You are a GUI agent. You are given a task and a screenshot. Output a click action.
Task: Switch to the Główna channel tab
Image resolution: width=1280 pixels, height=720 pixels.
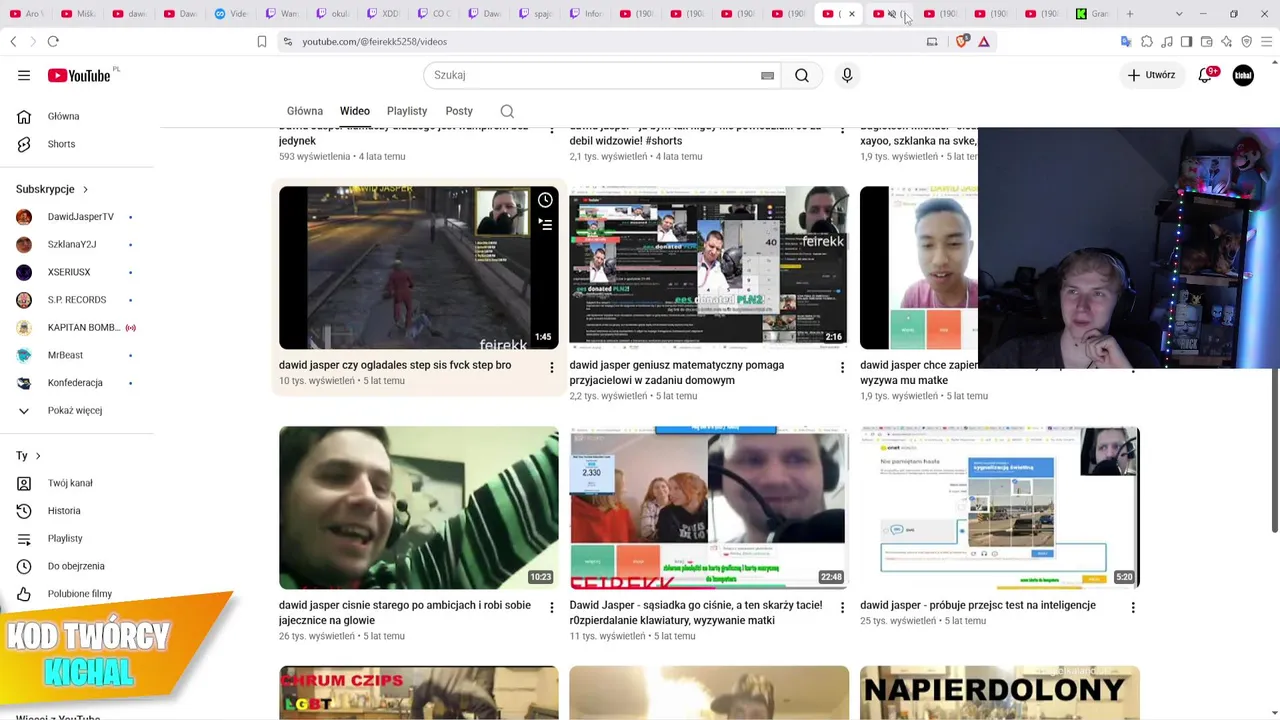305,111
